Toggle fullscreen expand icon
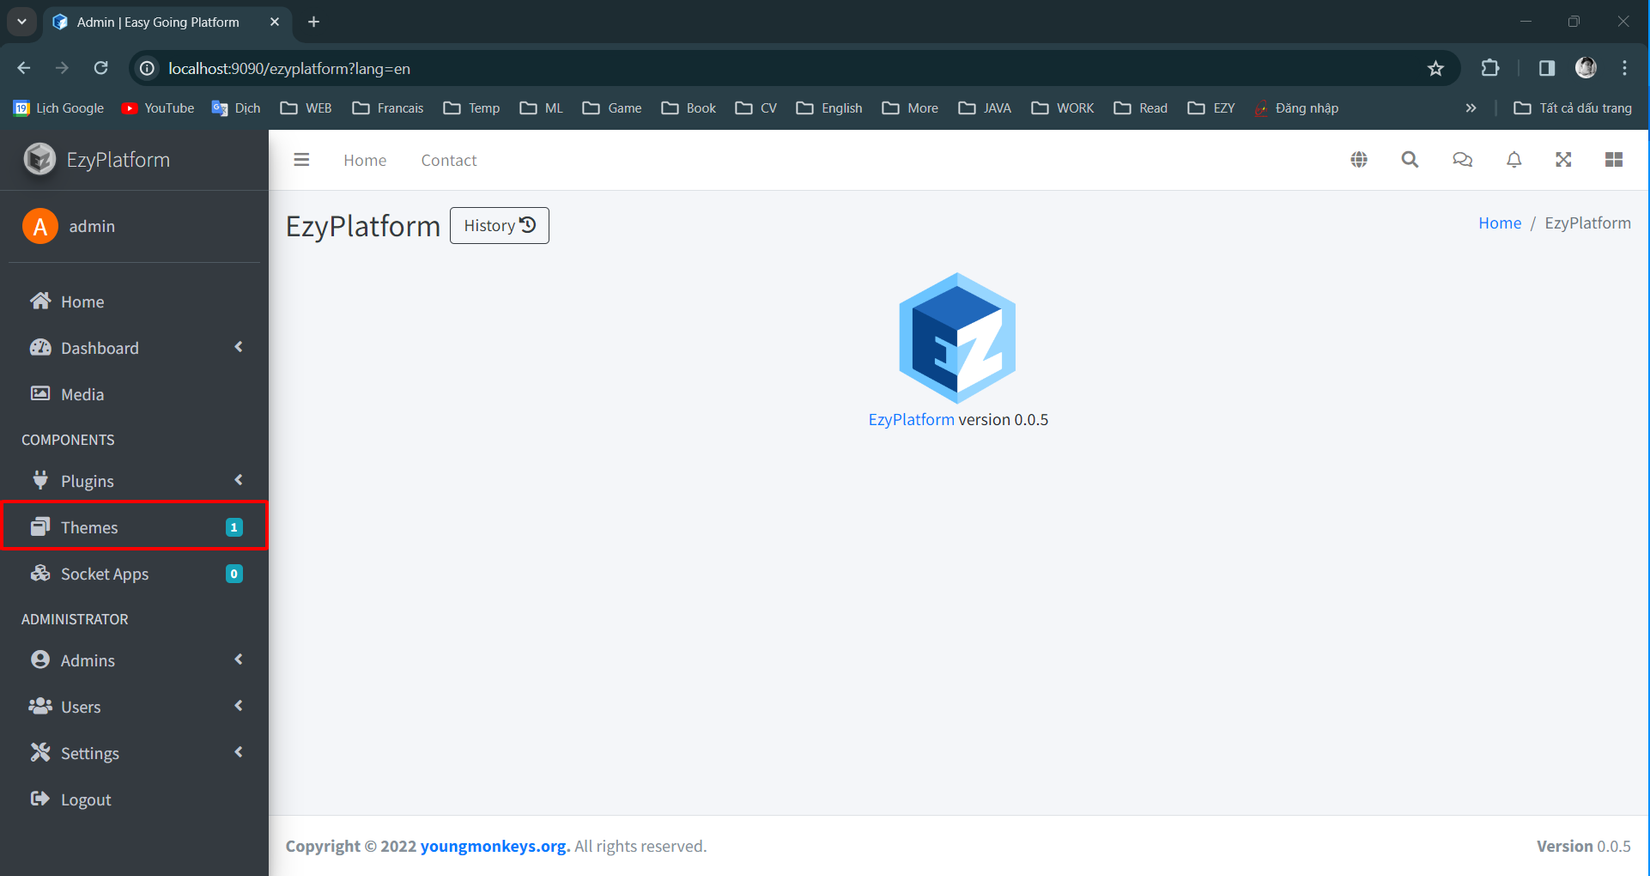Viewport: 1650px width, 876px height. (1563, 160)
